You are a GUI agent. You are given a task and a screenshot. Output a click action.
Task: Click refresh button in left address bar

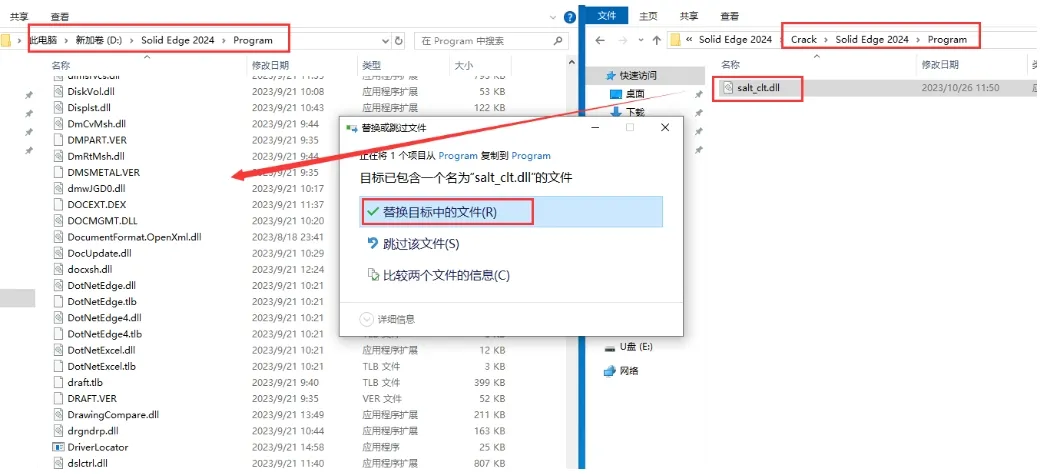[398, 41]
